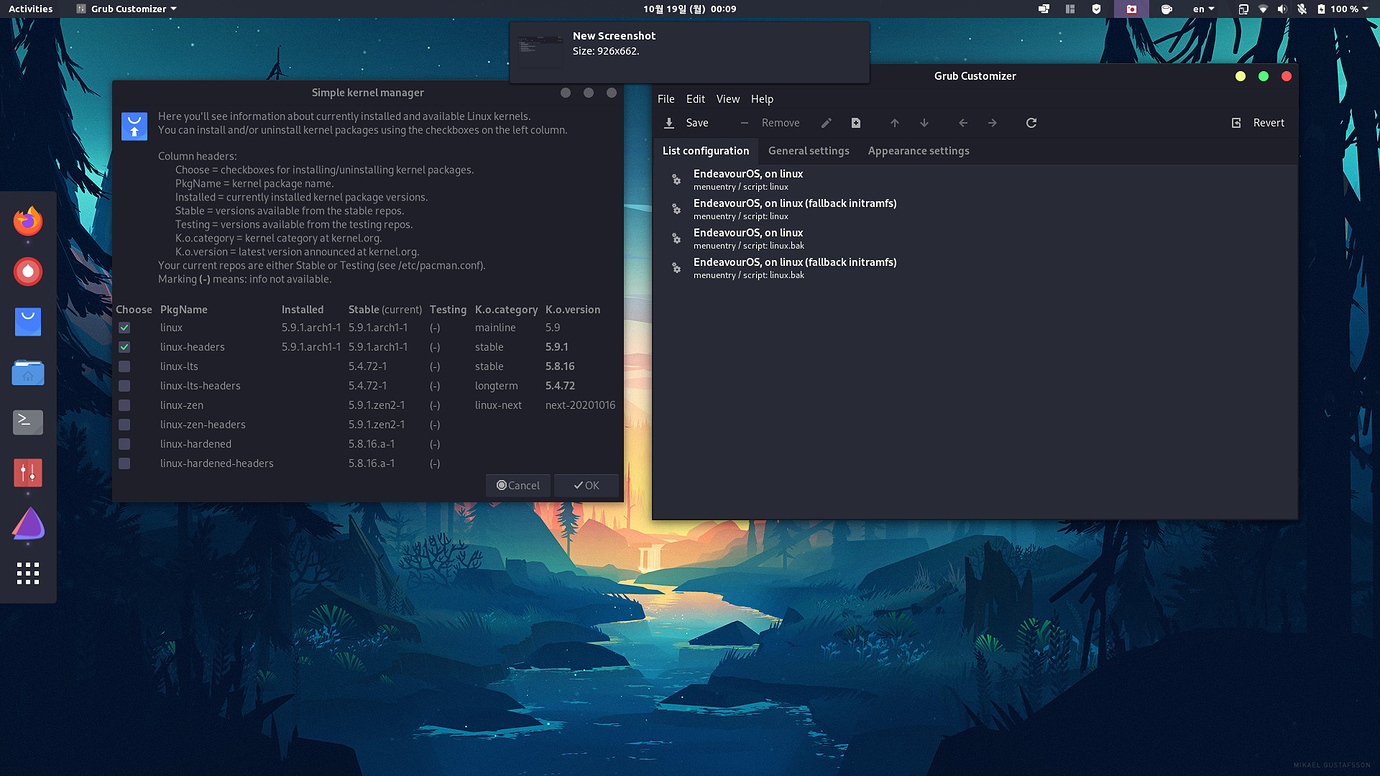The width and height of the screenshot is (1380, 776).
Task: Select first 'EndeavourOS, on linux' entry (script: linux)
Action: [x=975, y=180]
